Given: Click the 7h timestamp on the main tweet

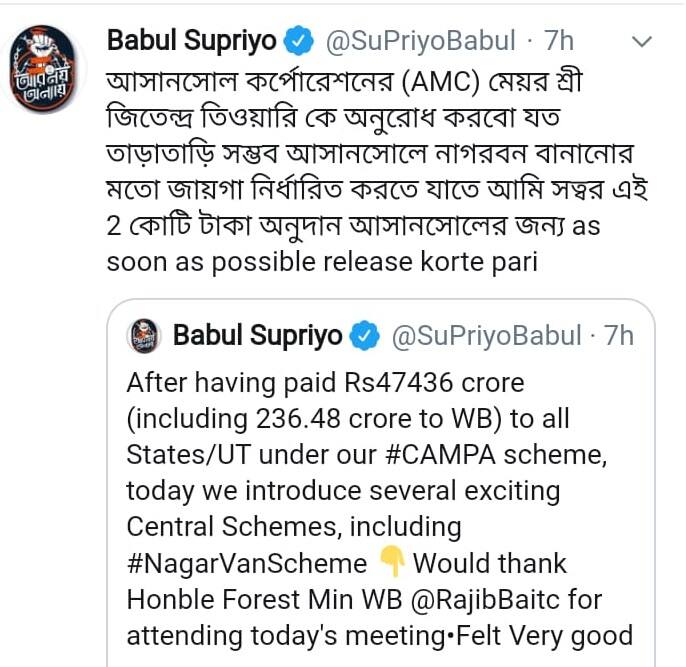Looking at the screenshot, I should tap(559, 42).
